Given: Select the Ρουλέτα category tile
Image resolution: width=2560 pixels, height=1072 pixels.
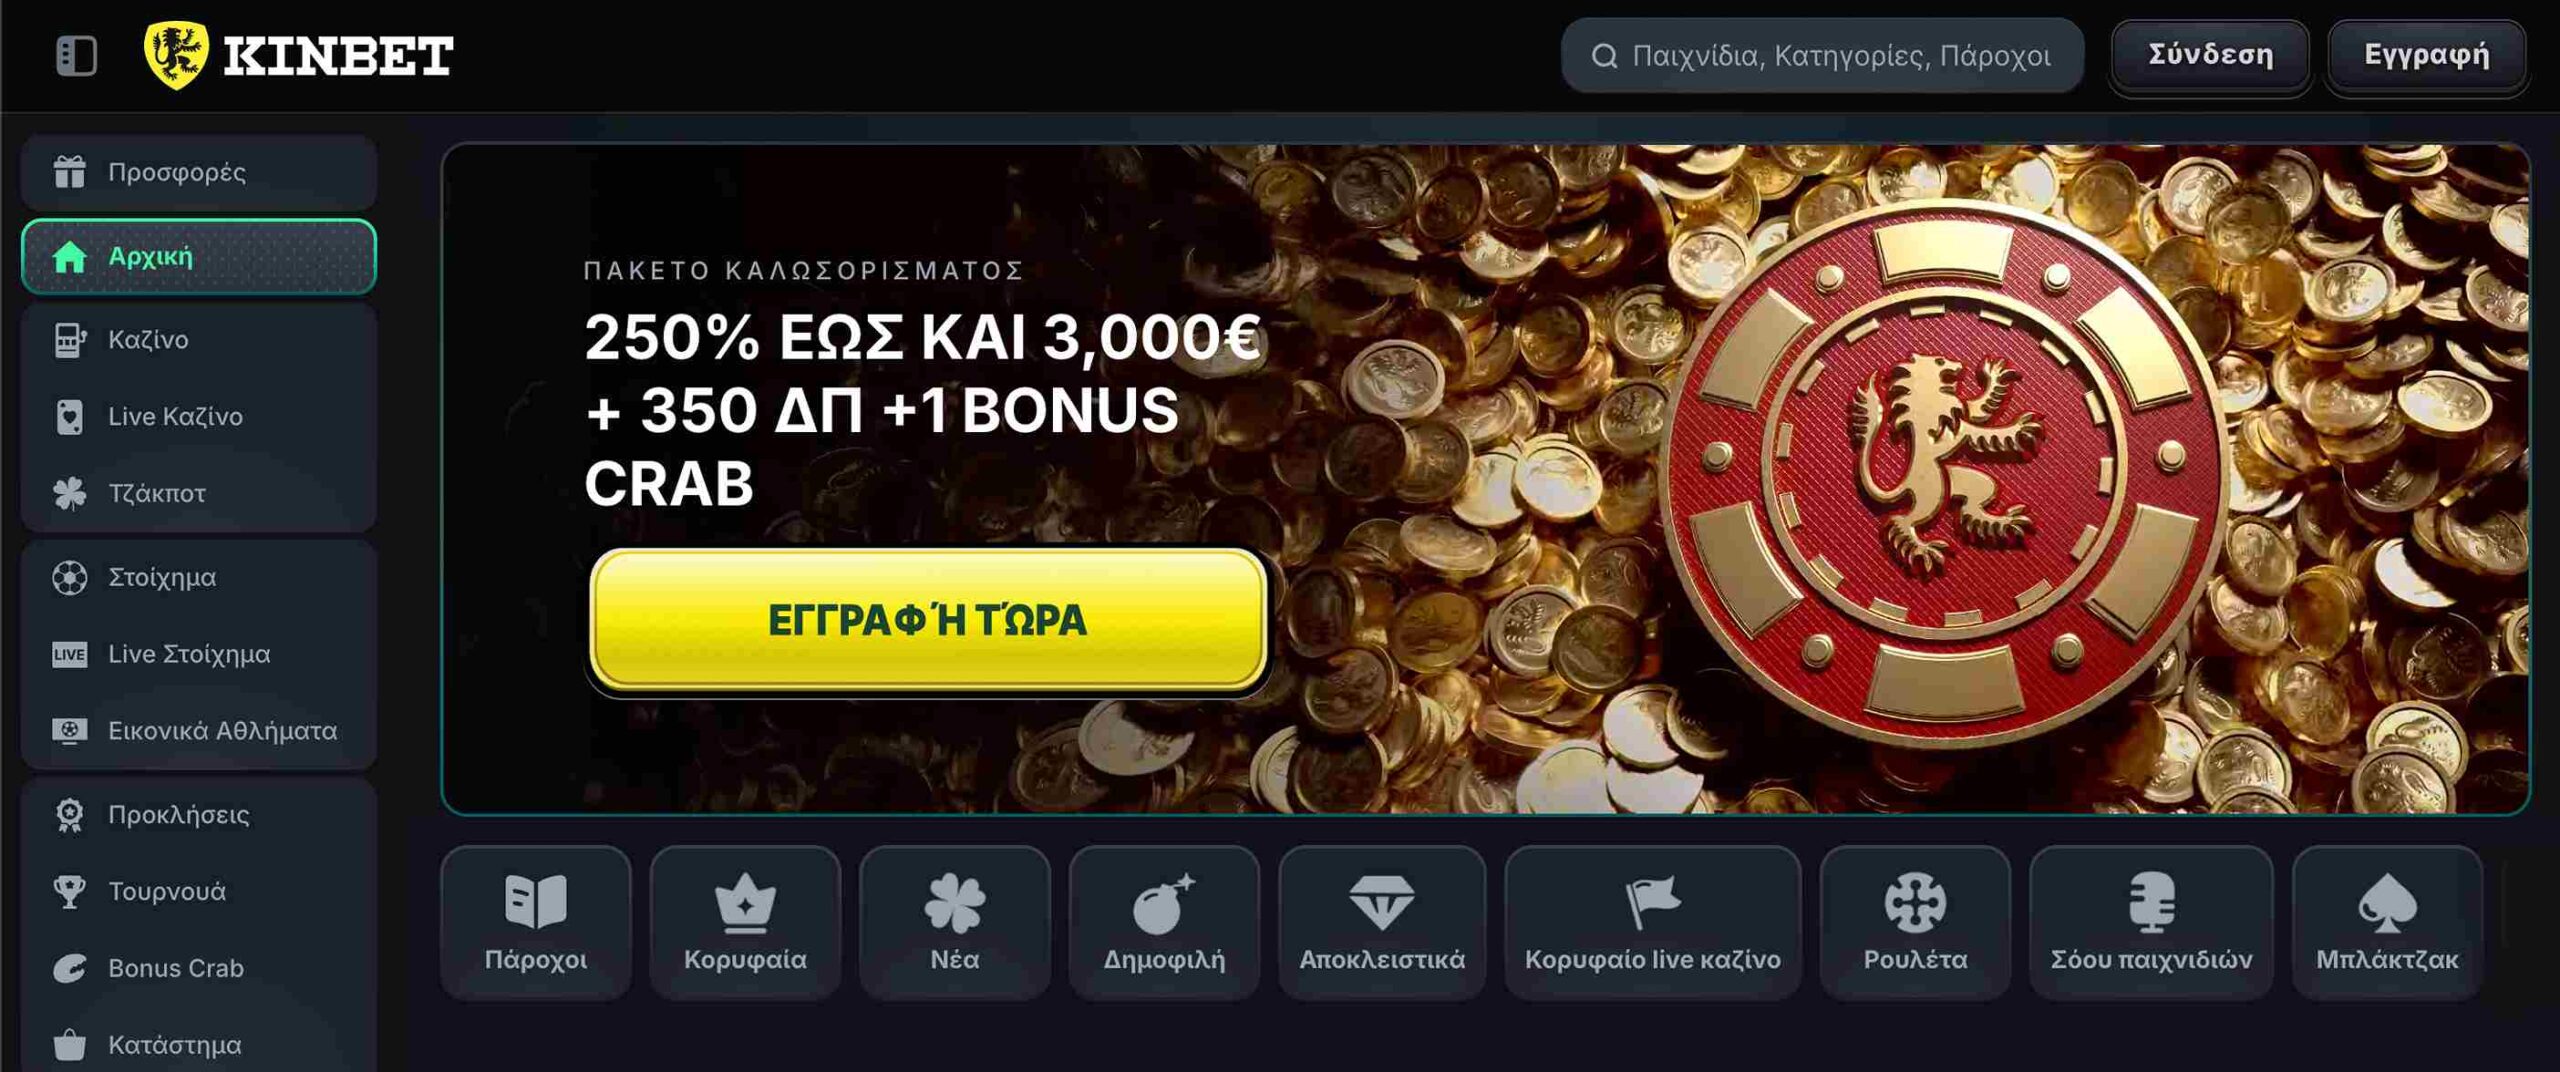Looking at the screenshot, I should point(1915,922).
